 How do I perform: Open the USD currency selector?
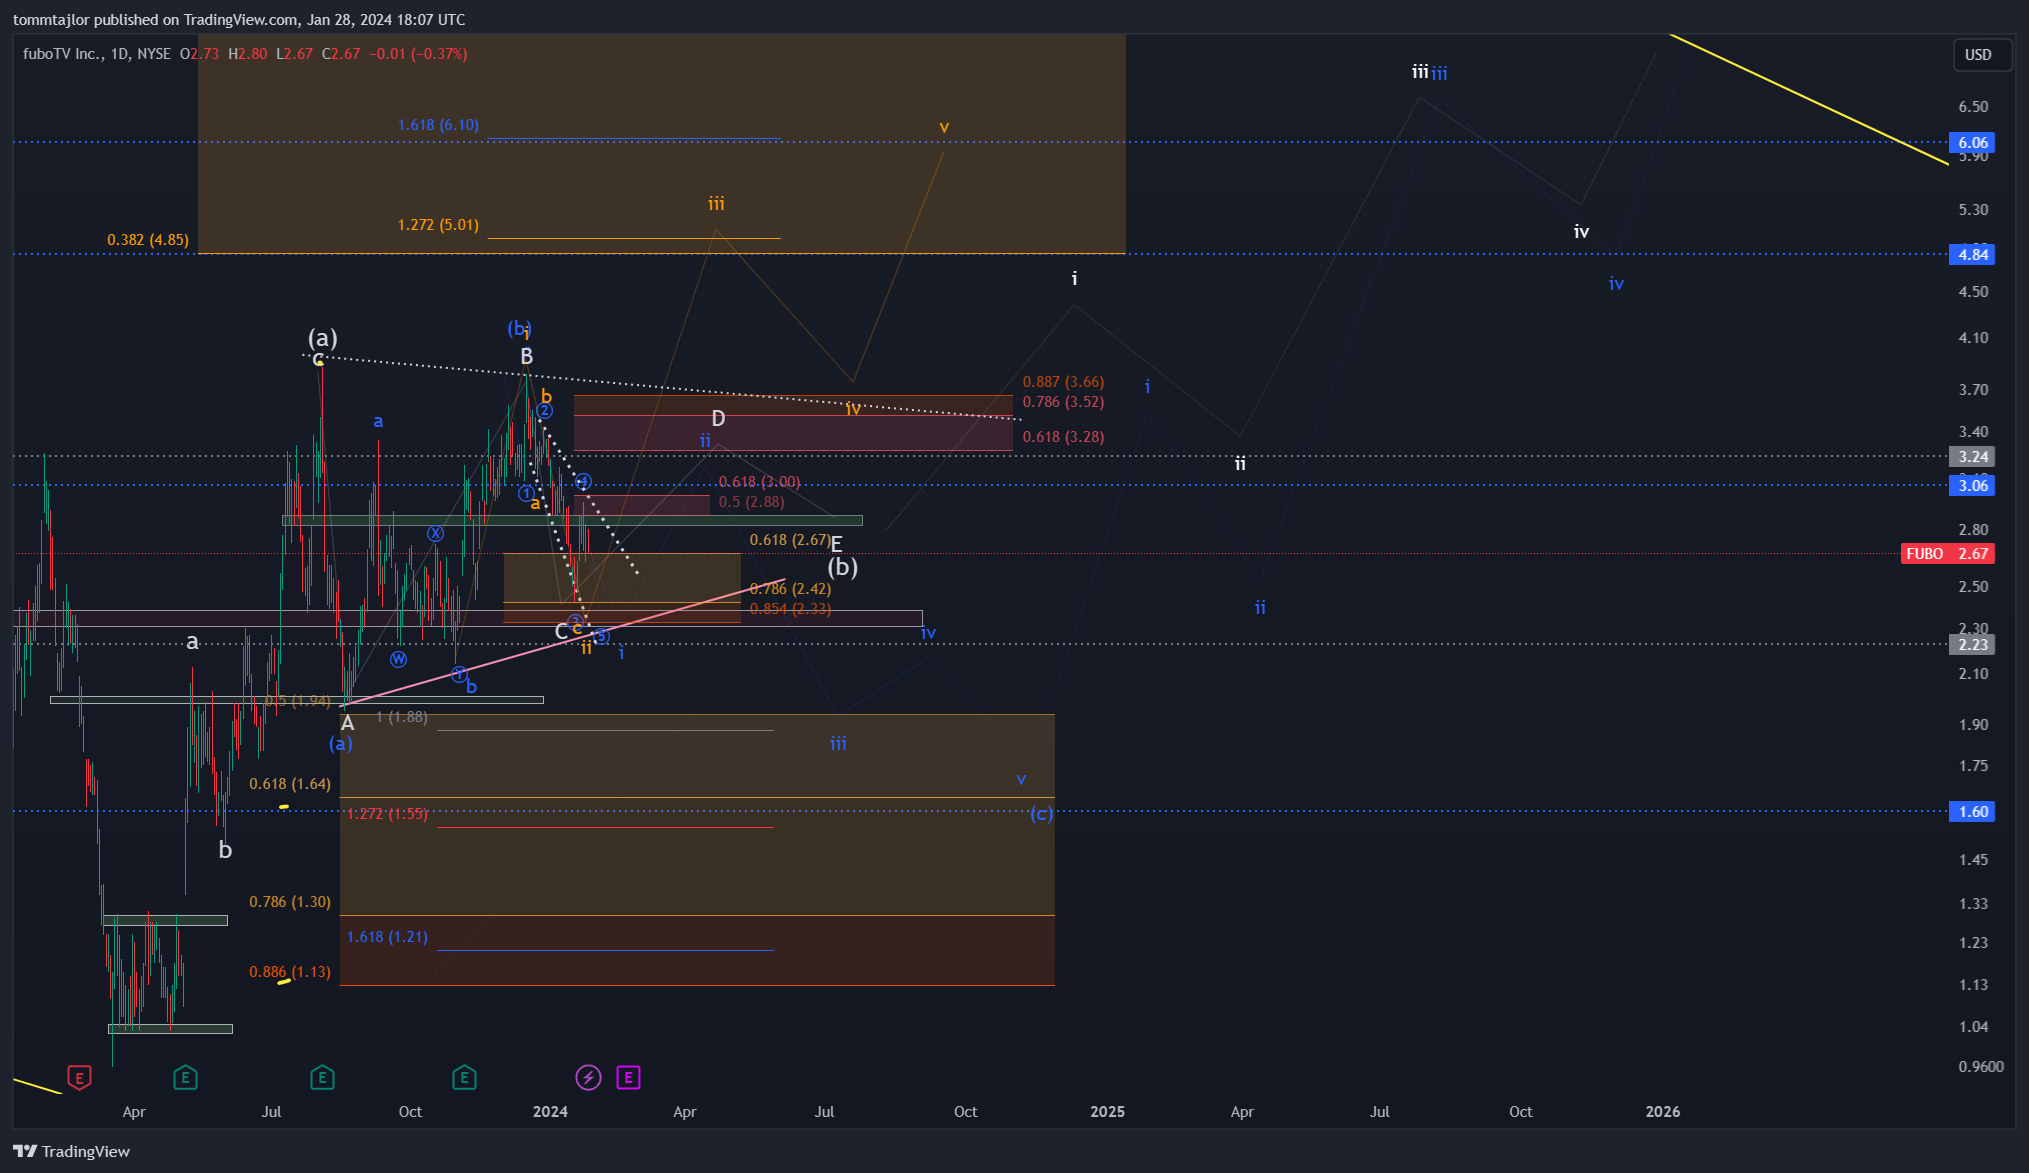coord(1982,55)
